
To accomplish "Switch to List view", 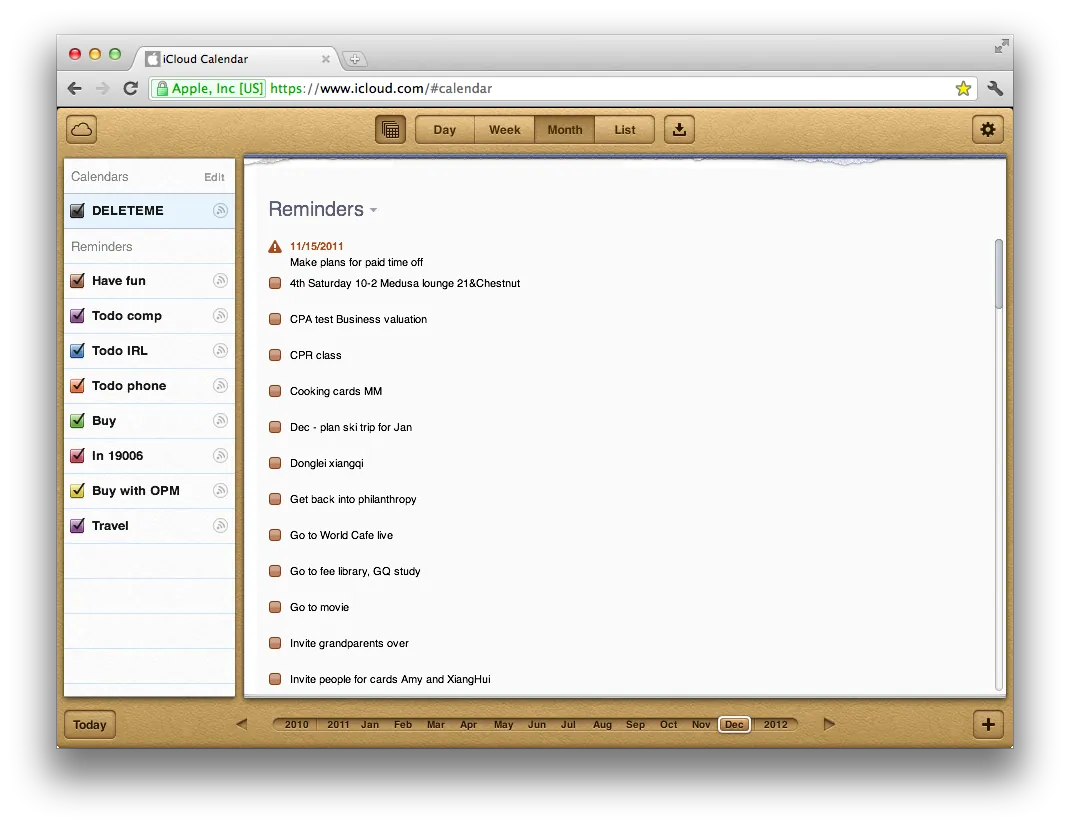I will (624, 130).
